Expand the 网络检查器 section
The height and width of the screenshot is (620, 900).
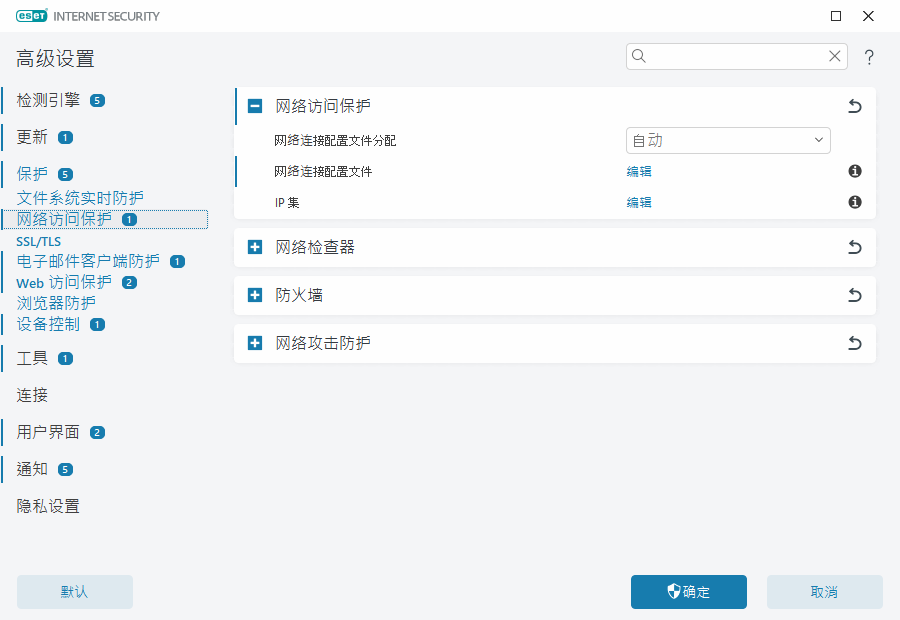pos(254,247)
